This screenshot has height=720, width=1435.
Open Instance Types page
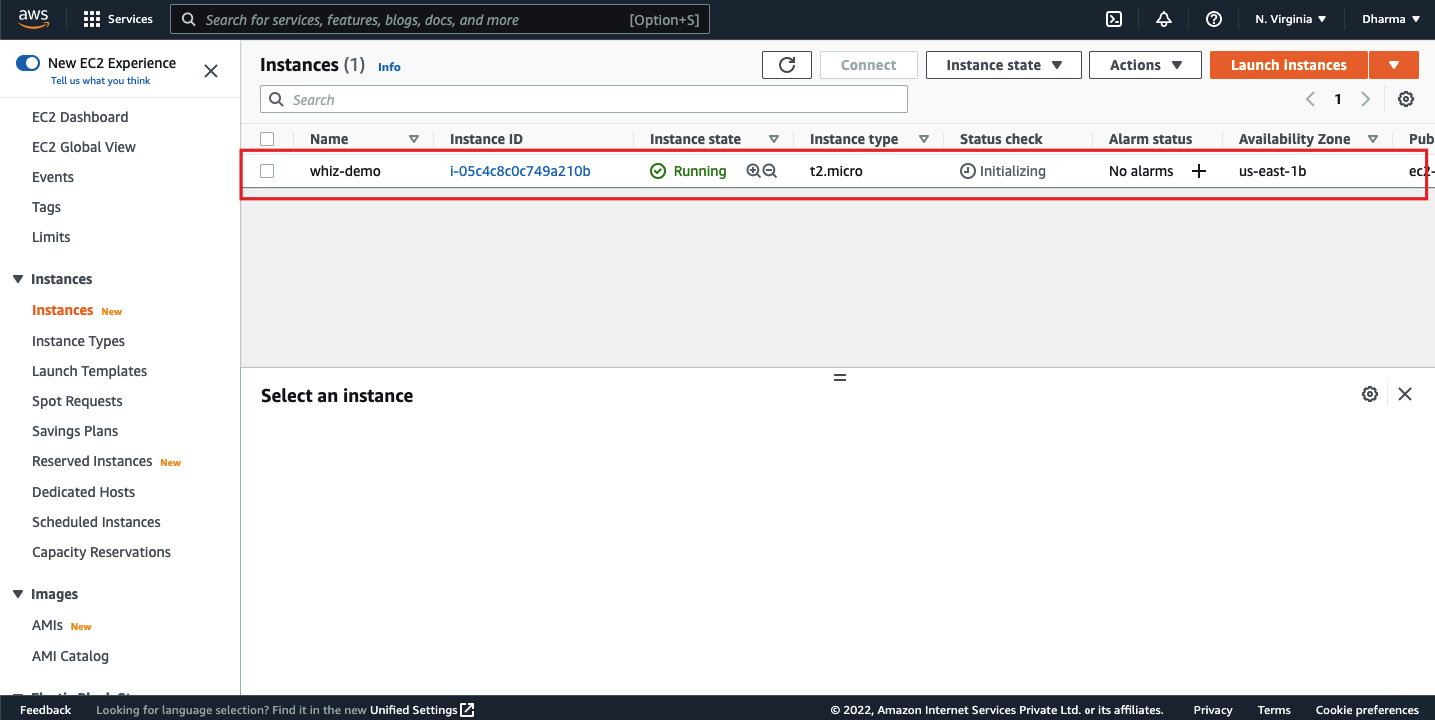coord(78,341)
